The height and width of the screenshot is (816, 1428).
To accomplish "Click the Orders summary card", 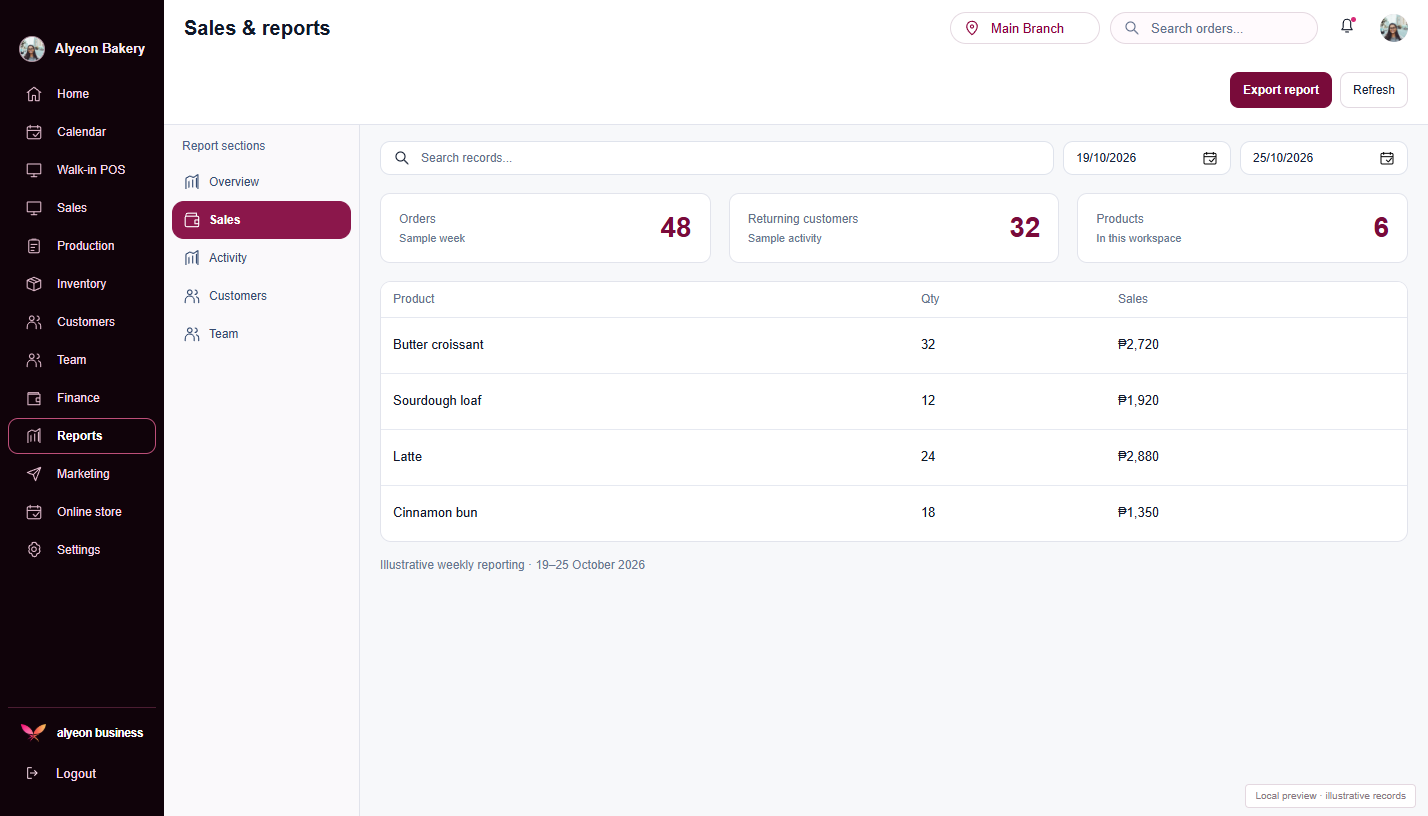I will [545, 228].
